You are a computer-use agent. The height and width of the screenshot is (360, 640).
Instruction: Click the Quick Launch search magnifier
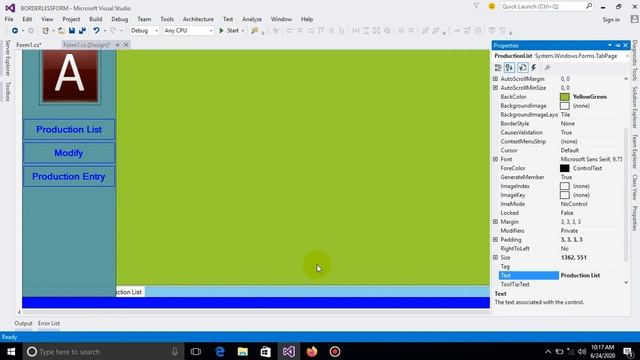coord(589,6)
